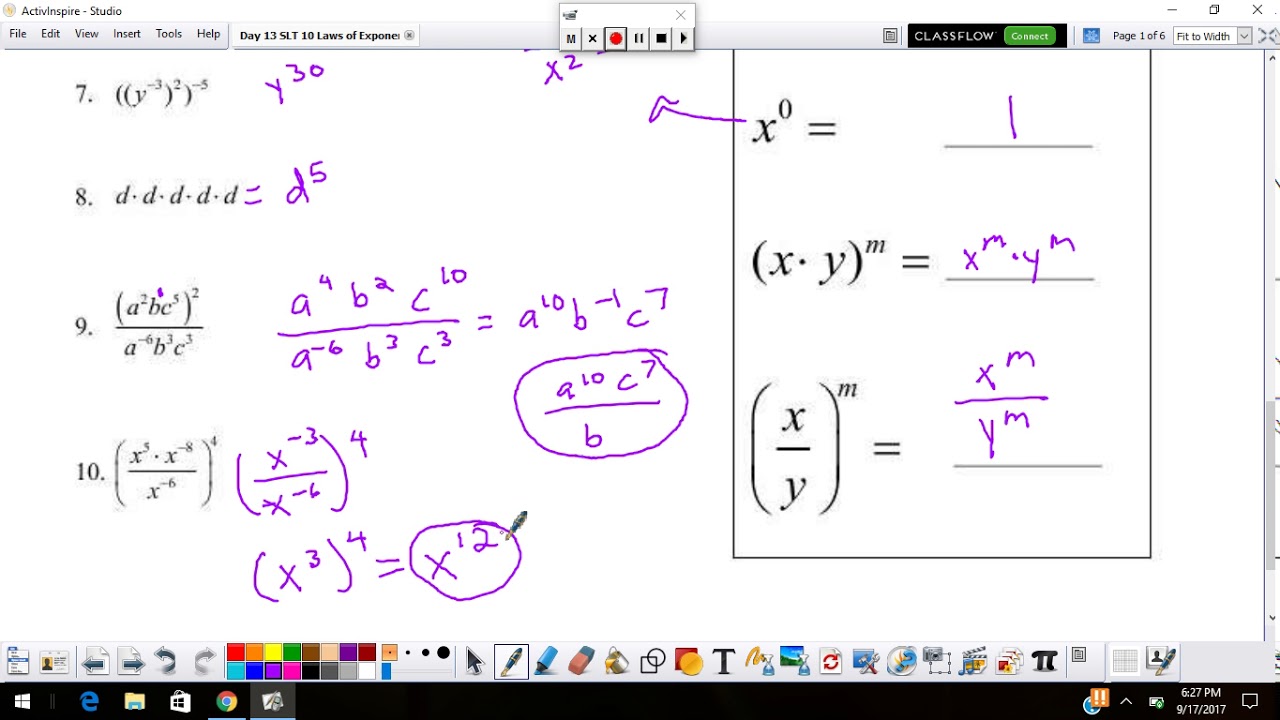The width and height of the screenshot is (1280, 720).
Task: Click the page icon left of ClassFlow
Action: pyautogui.click(x=890, y=36)
